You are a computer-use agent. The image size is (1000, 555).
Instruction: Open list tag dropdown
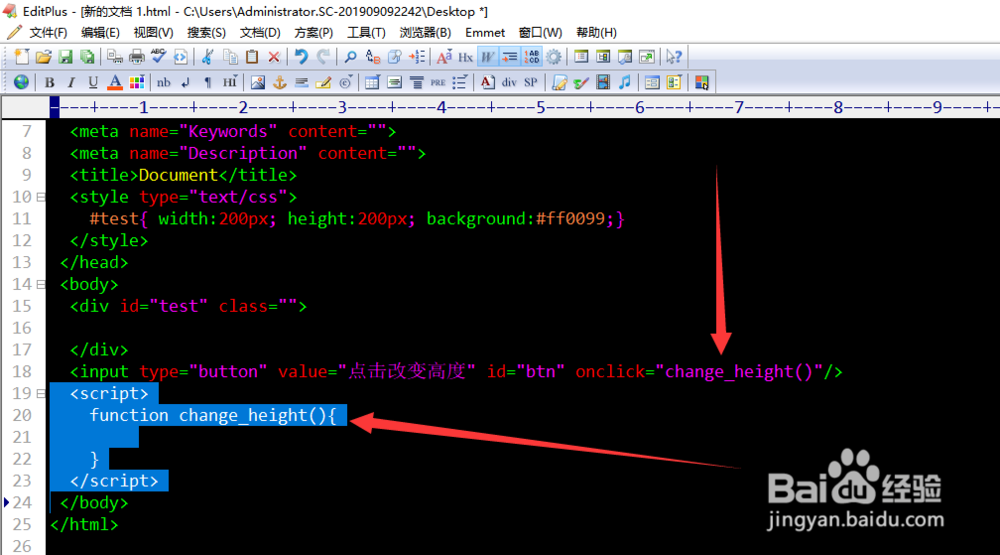click(x=460, y=82)
